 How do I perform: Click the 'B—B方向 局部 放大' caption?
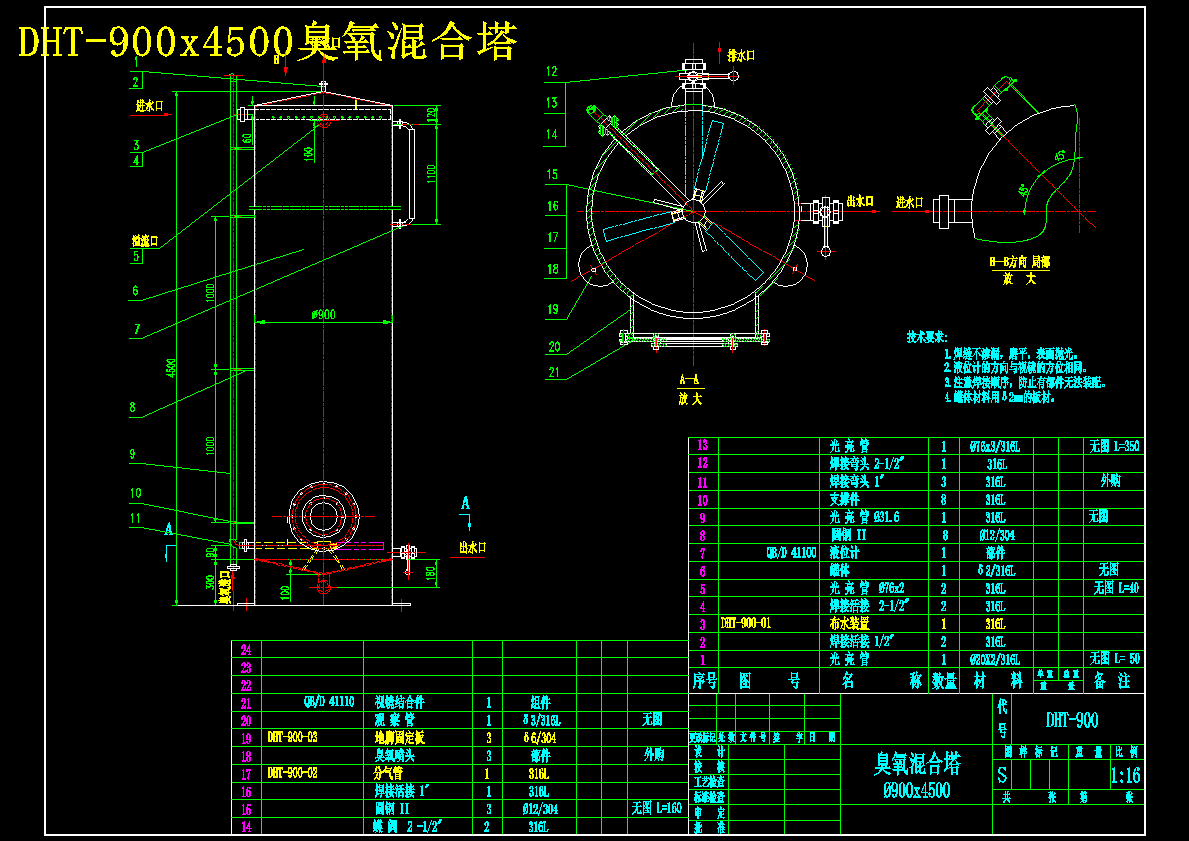(x=1020, y=269)
